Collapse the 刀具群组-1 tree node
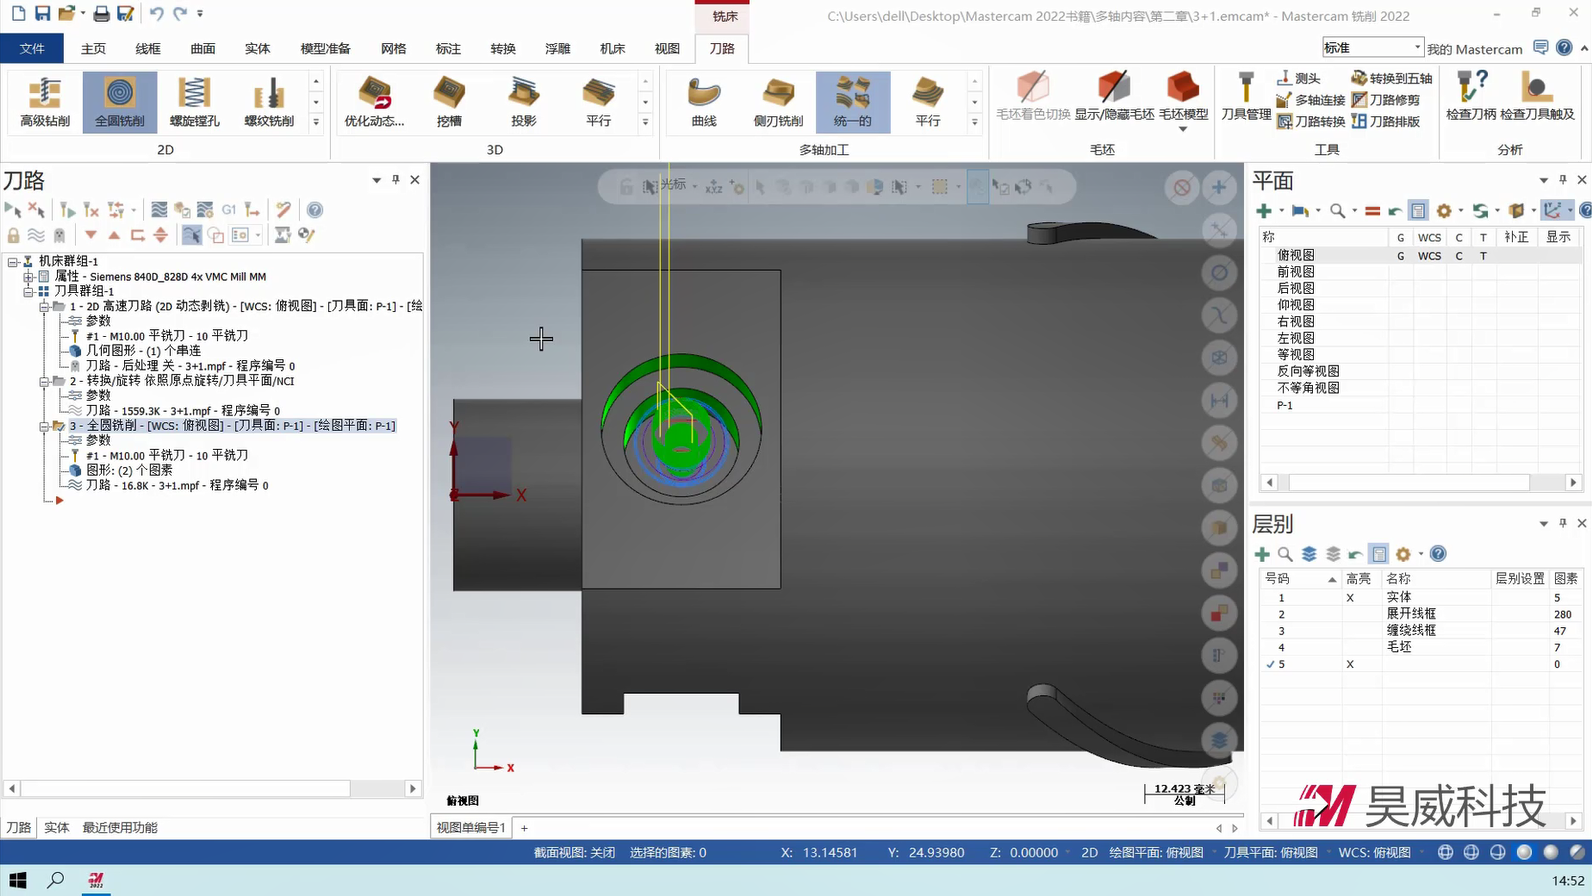Image resolution: width=1592 pixels, height=896 pixels. coord(29,291)
